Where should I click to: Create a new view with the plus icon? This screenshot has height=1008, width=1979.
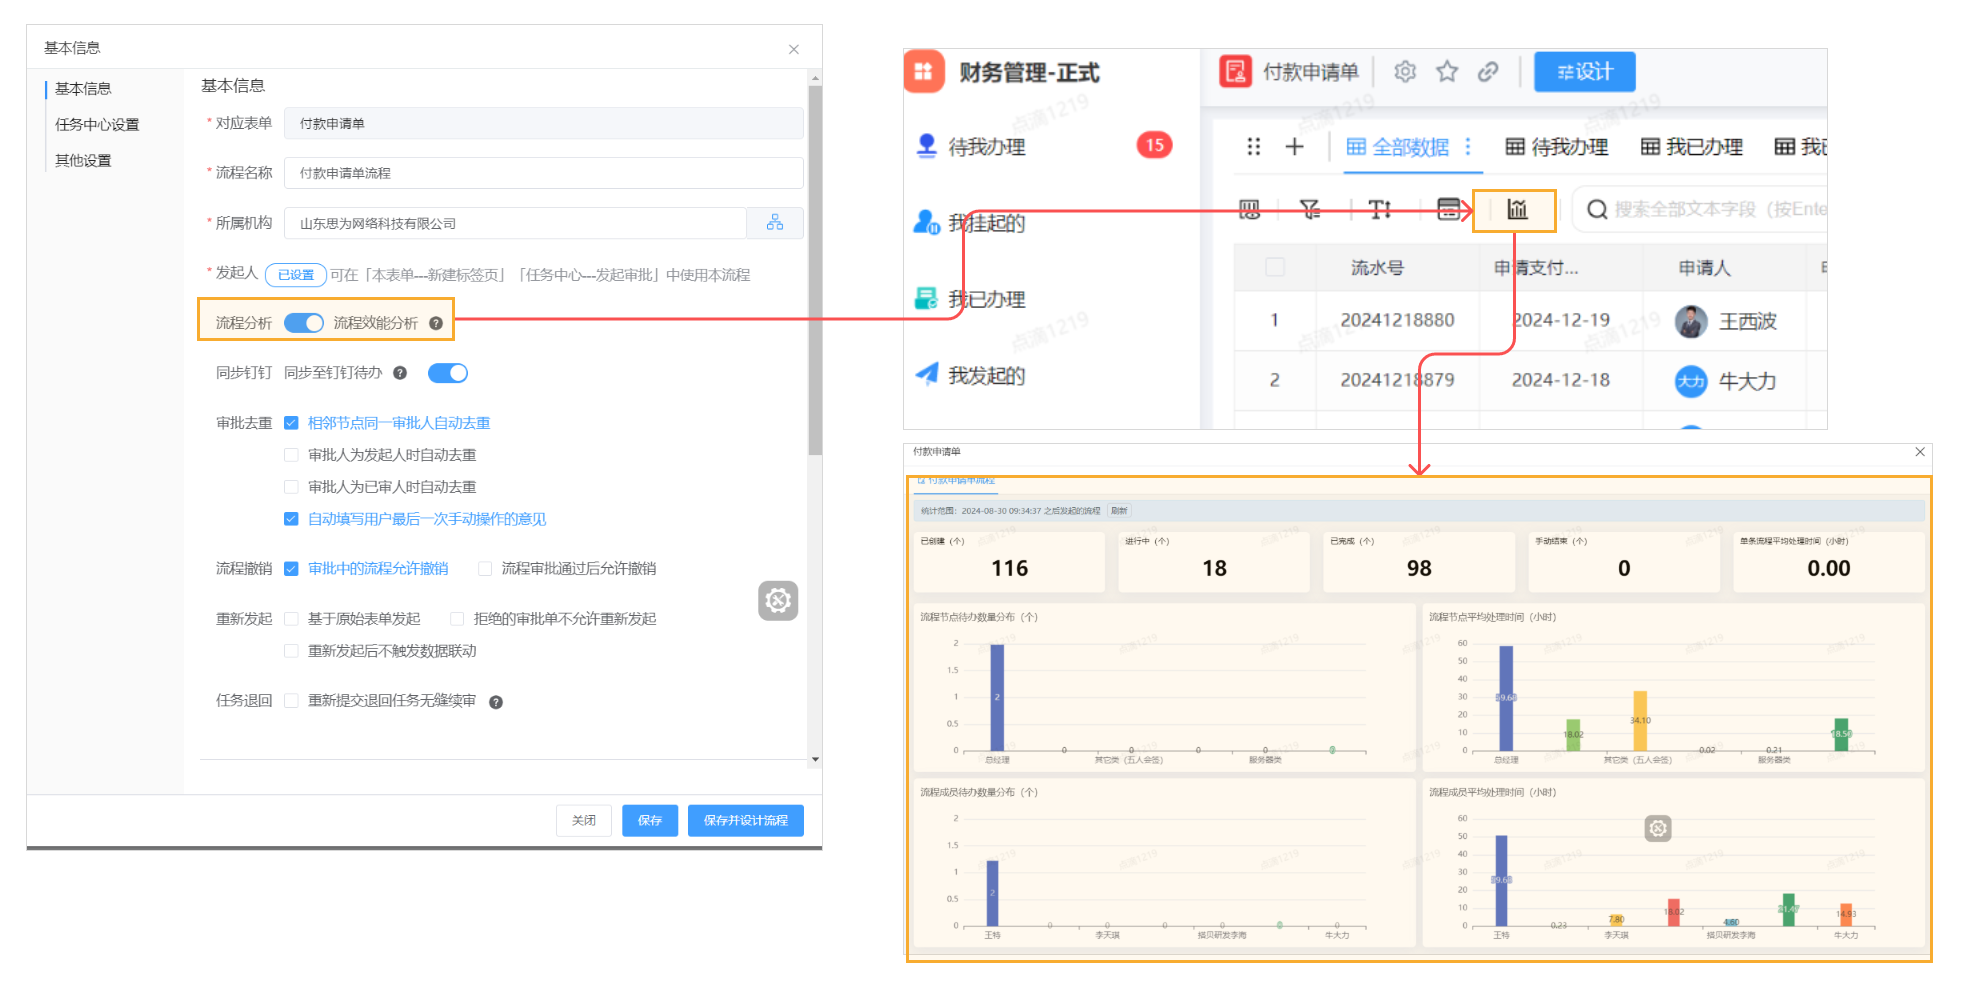(x=1294, y=146)
